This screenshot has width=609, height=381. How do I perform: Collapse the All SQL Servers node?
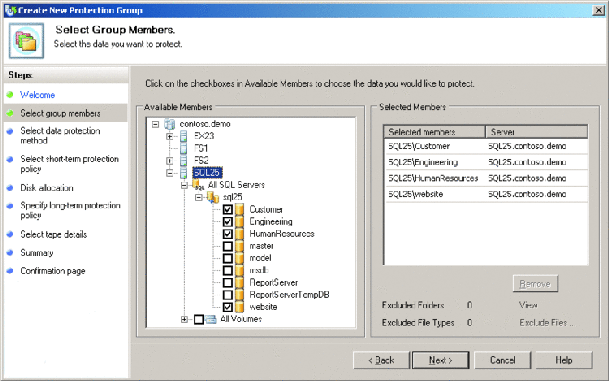coord(184,185)
